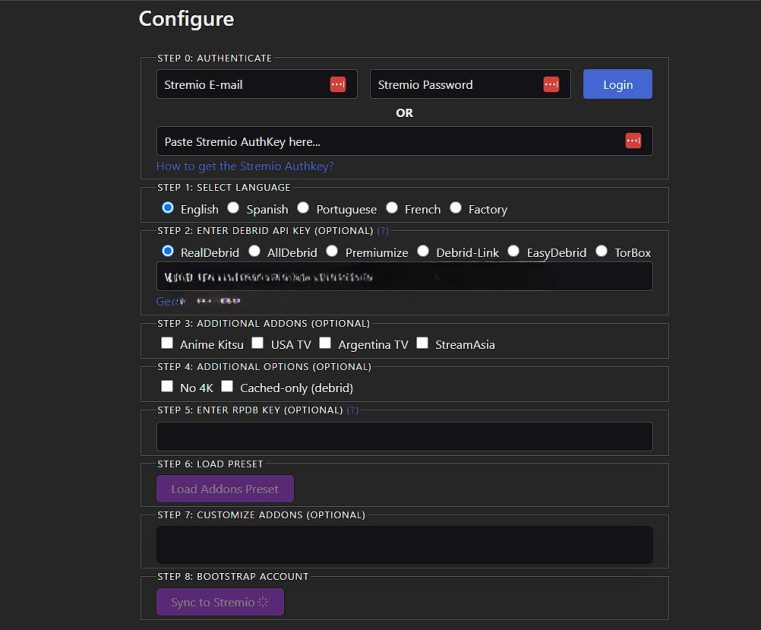
Task: Choose Portuguese as language
Action: pos(303,208)
